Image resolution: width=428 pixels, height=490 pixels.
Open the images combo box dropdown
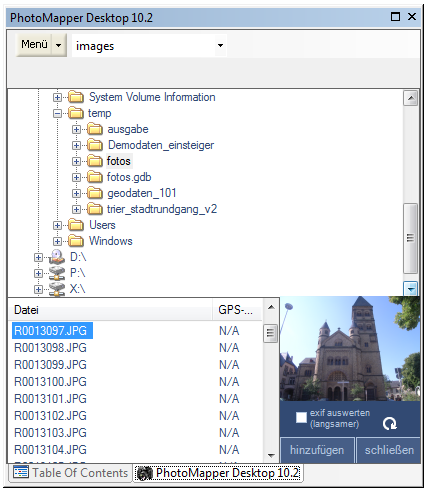tap(220, 45)
